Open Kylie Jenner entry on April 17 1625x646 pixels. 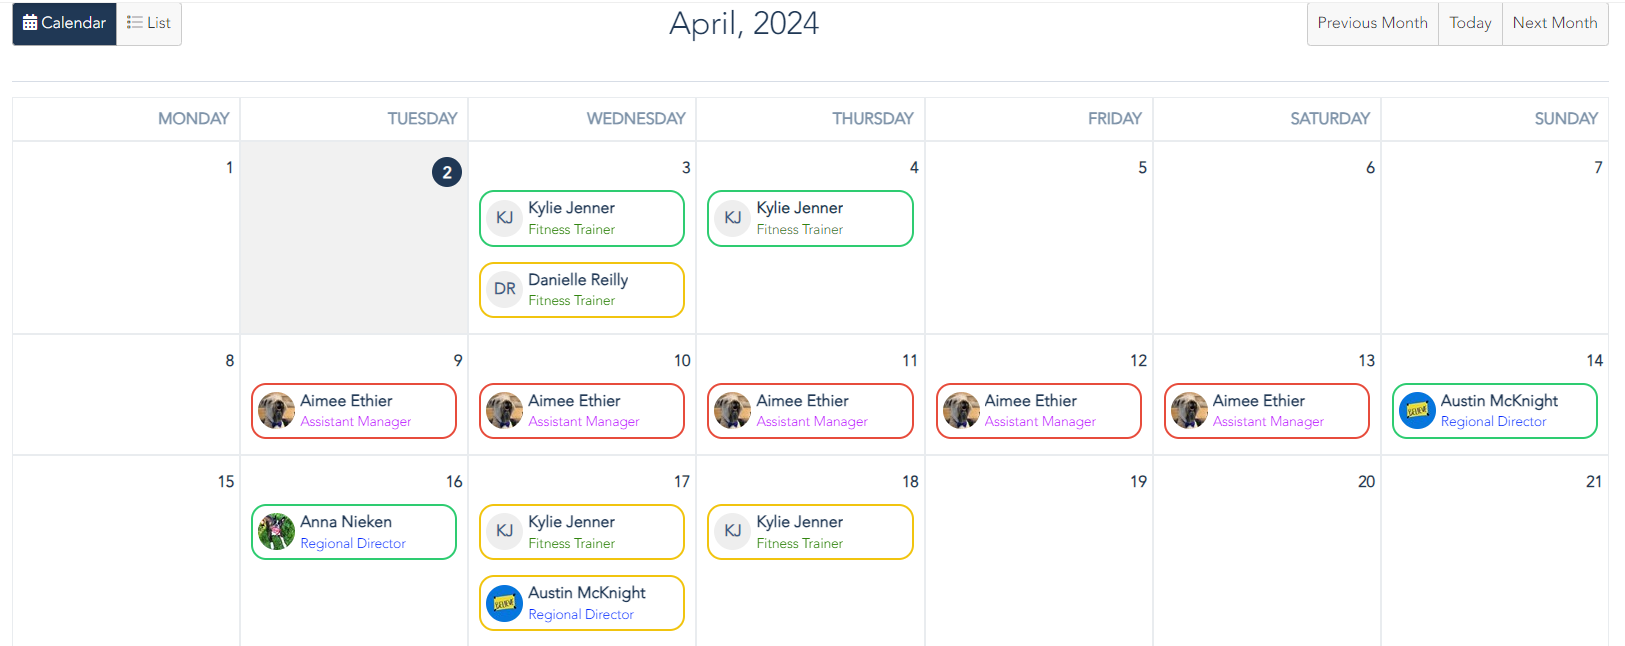[x=582, y=532]
